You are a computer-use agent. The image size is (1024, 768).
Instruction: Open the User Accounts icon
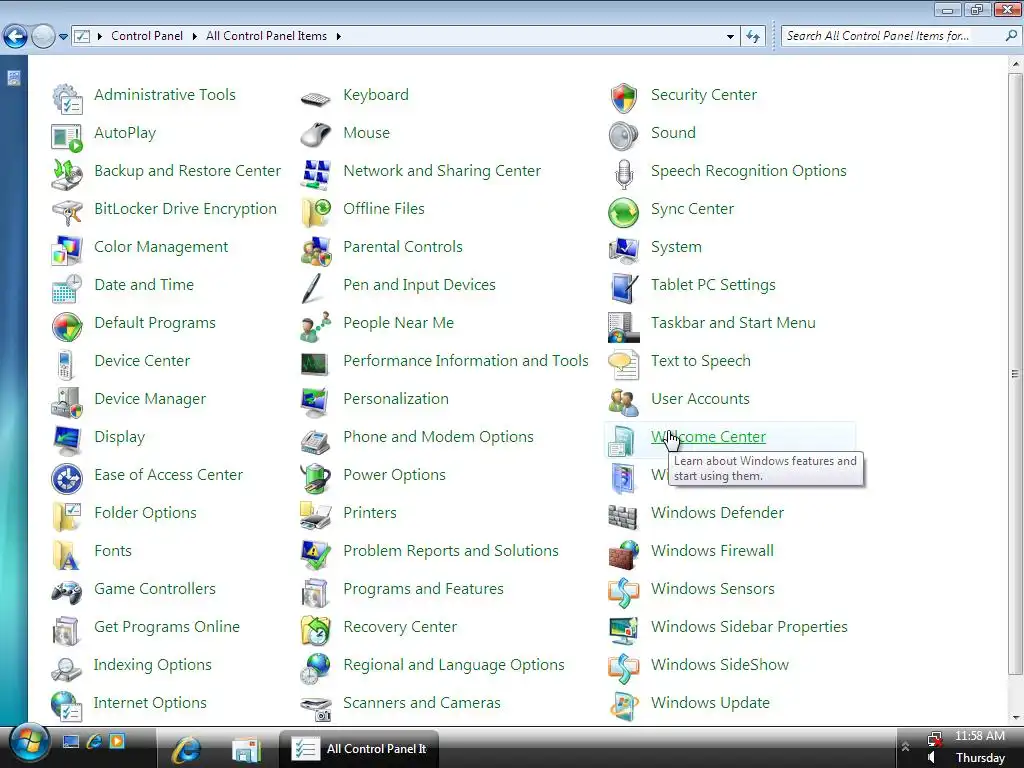(624, 402)
